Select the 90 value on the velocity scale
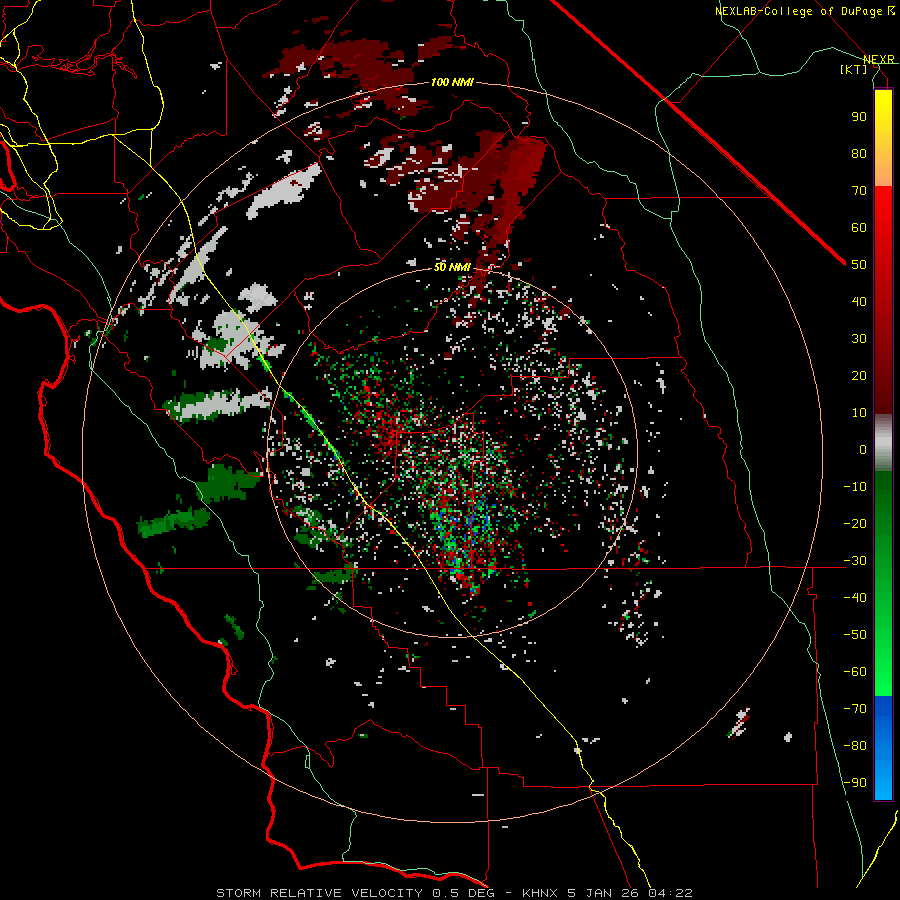The height and width of the screenshot is (900, 900). (x=859, y=117)
